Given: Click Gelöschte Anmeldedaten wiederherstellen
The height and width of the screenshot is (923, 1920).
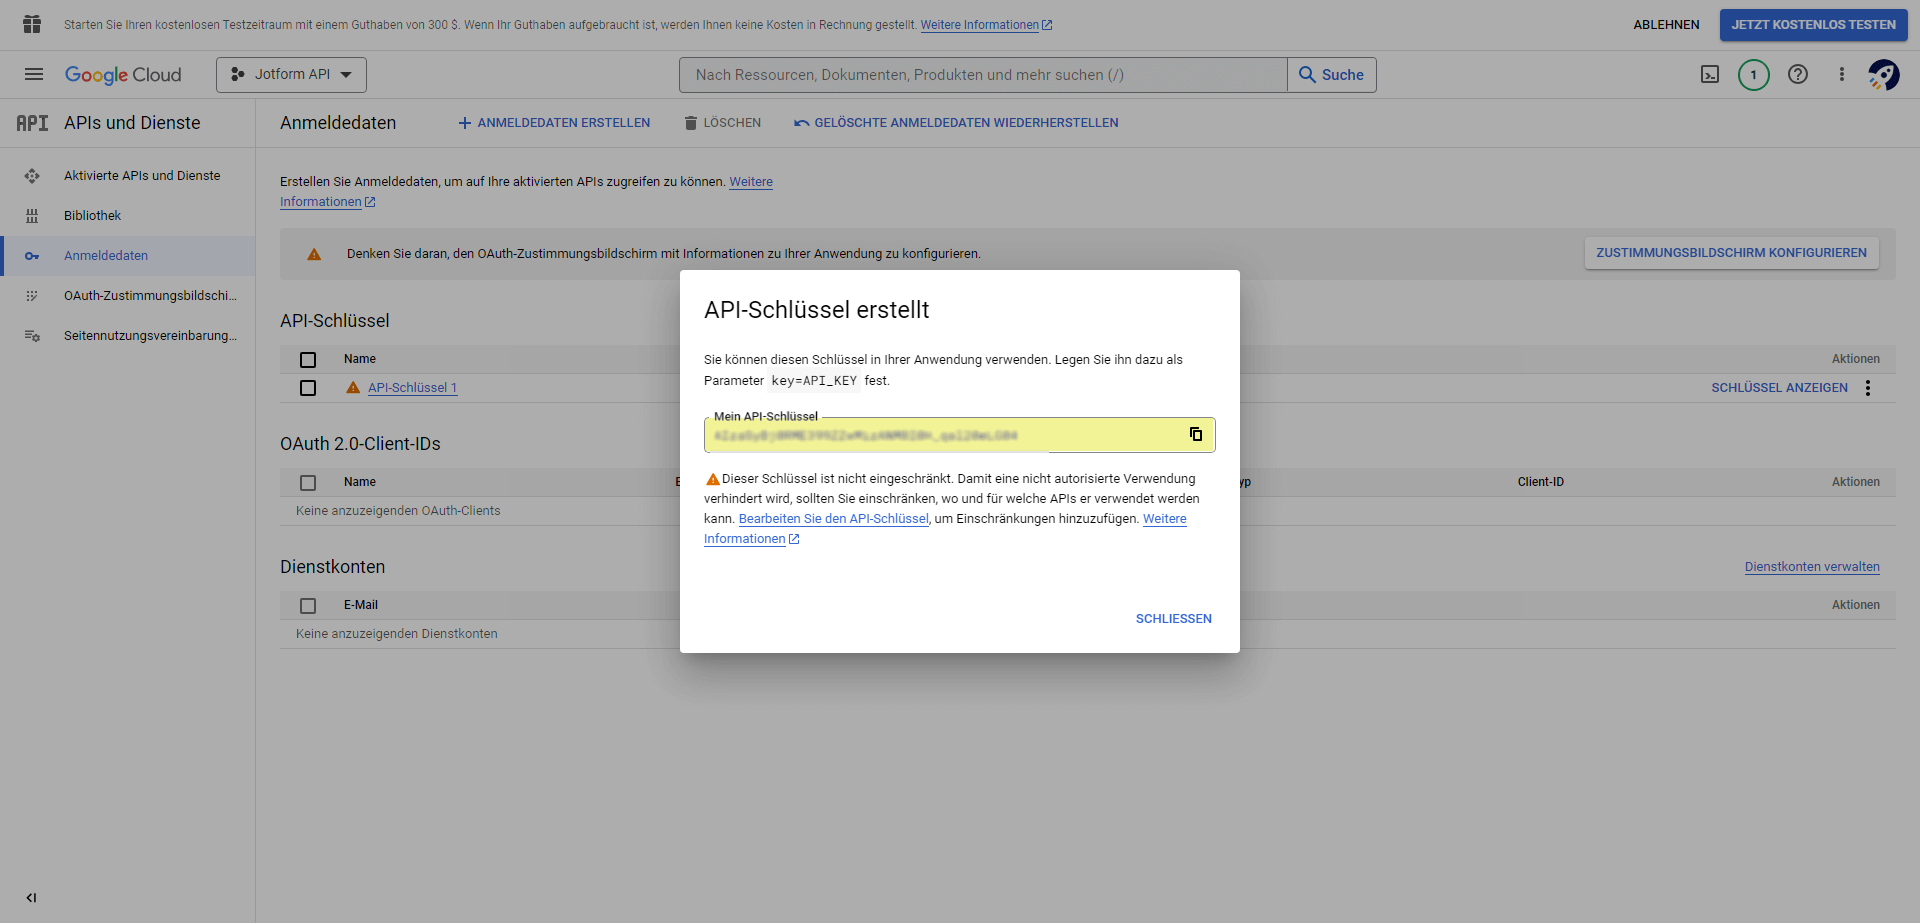Looking at the screenshot, I should pyautogui.click(x=956, y=123).
